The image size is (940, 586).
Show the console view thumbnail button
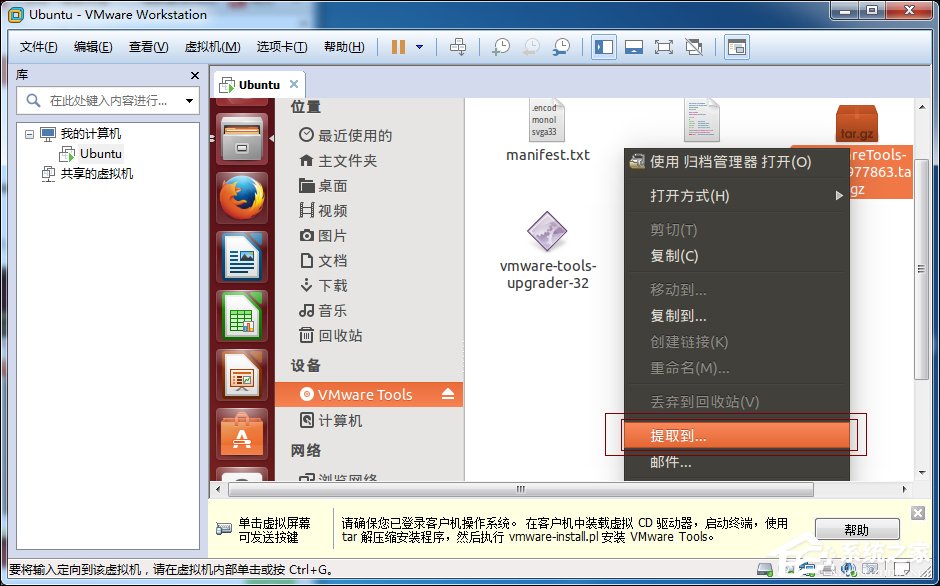point(736,46)
